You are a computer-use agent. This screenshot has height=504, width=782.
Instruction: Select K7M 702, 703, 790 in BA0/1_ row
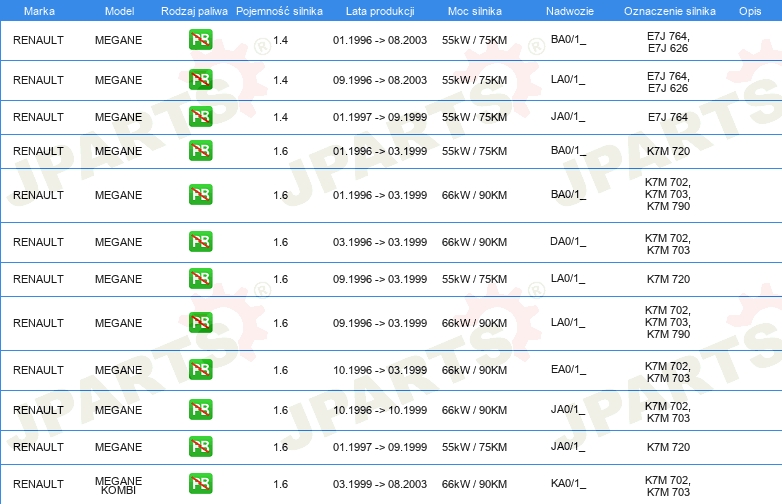(668, 194)
